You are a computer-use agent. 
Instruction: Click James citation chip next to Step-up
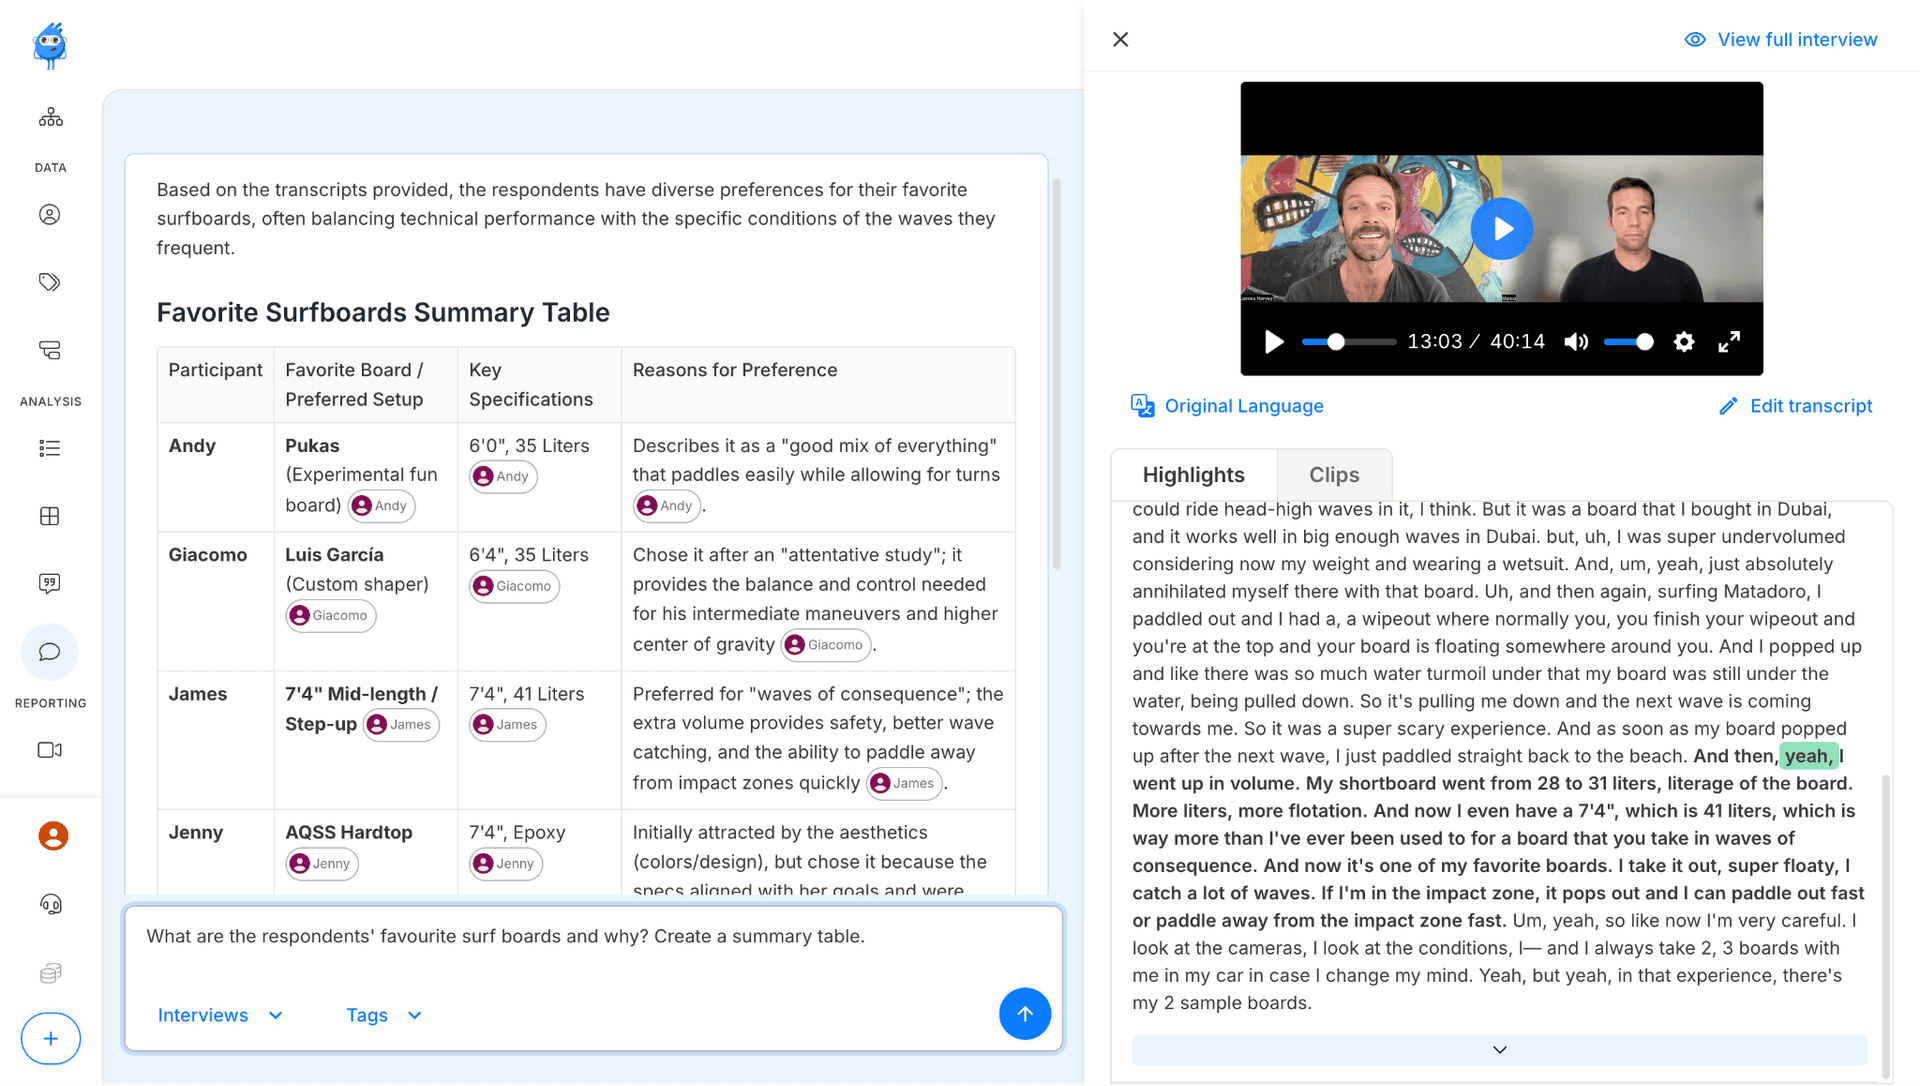401,725
